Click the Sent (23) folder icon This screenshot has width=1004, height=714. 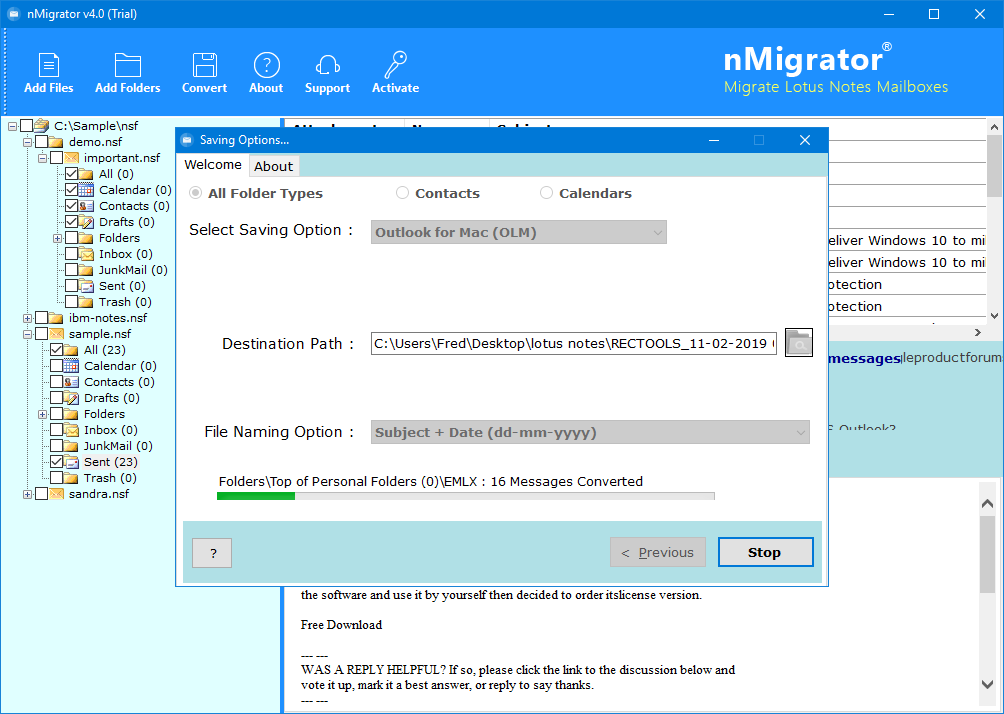click(x=72, y=462)
